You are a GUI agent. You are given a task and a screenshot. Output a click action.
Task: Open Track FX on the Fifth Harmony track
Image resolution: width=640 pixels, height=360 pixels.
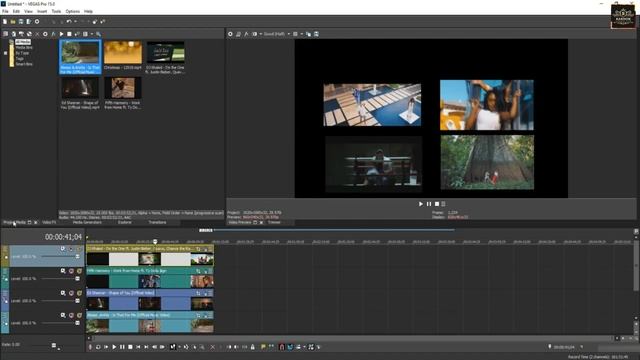pos(63,271)
